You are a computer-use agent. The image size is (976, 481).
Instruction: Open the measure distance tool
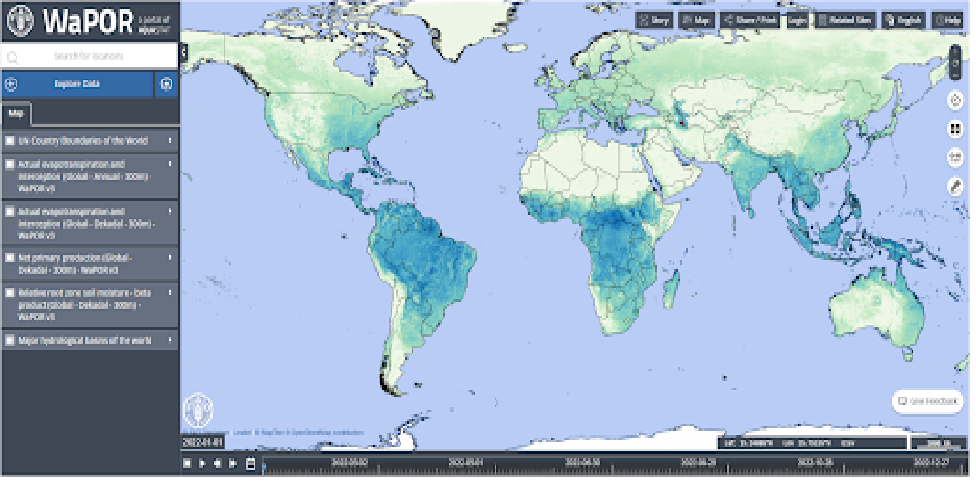click(955, 157)
